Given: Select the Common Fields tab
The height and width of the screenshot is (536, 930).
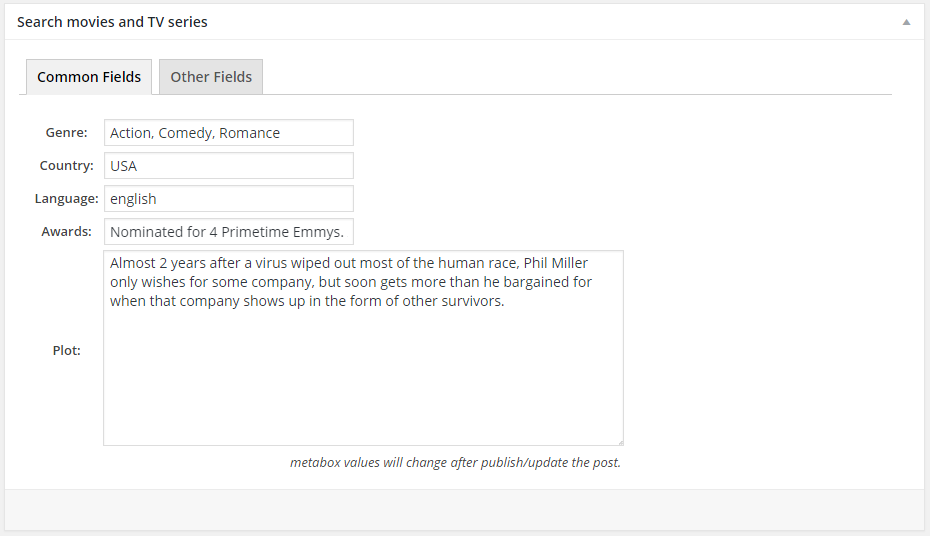Looking at the screenshot, I should 89,77.
